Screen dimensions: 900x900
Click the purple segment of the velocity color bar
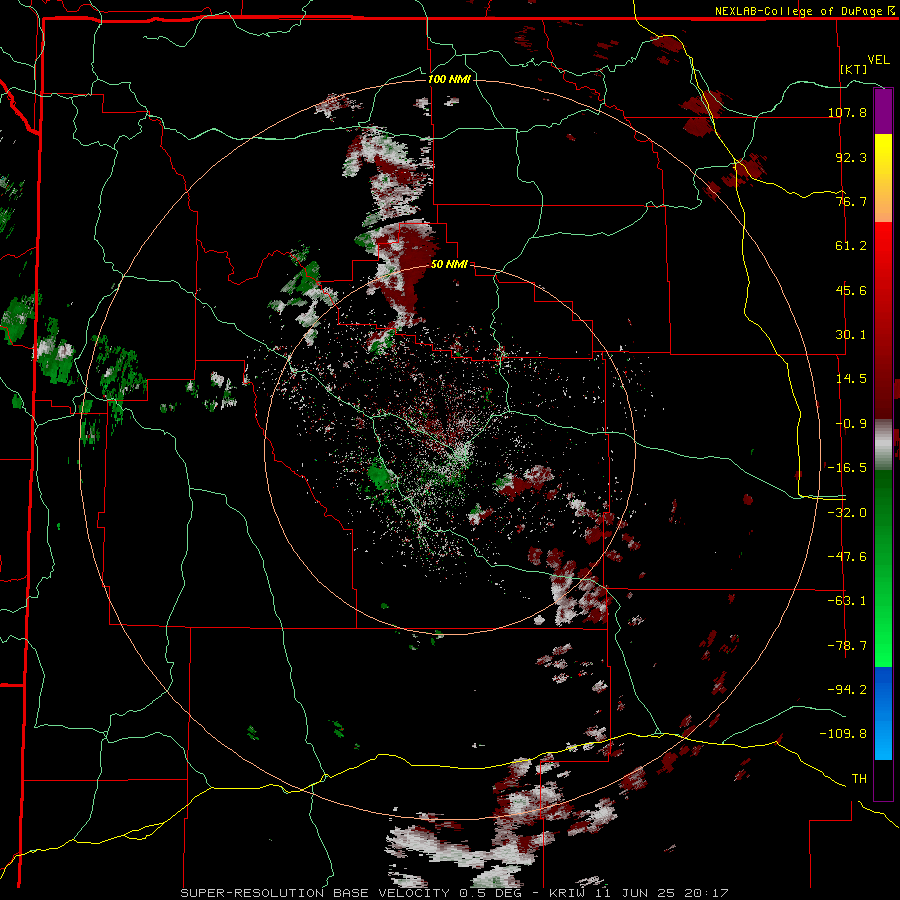tap(883, 112)
